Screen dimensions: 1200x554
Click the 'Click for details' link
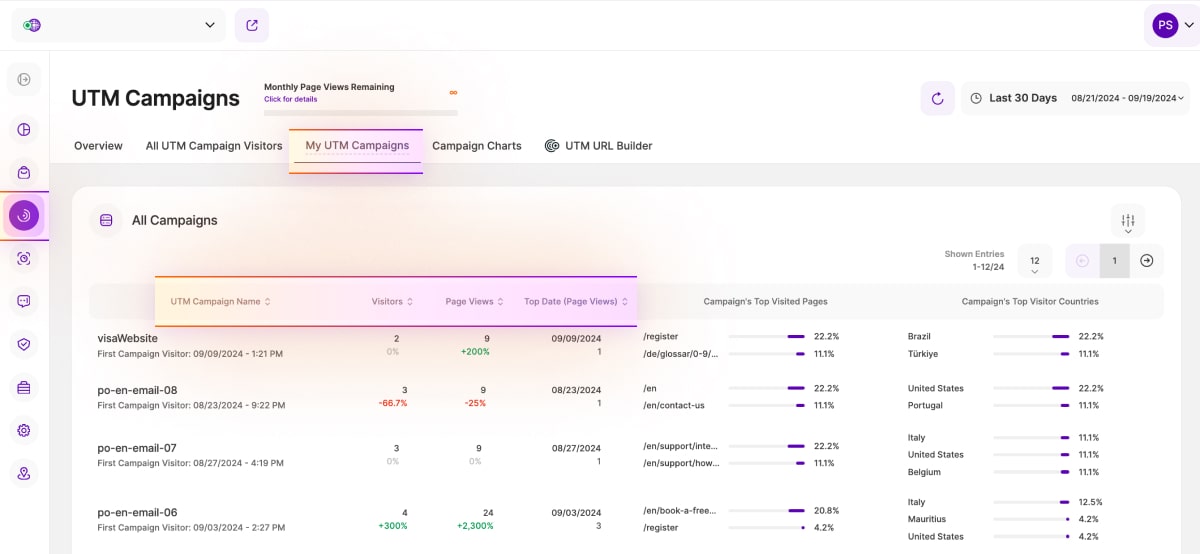coord(290,100)
